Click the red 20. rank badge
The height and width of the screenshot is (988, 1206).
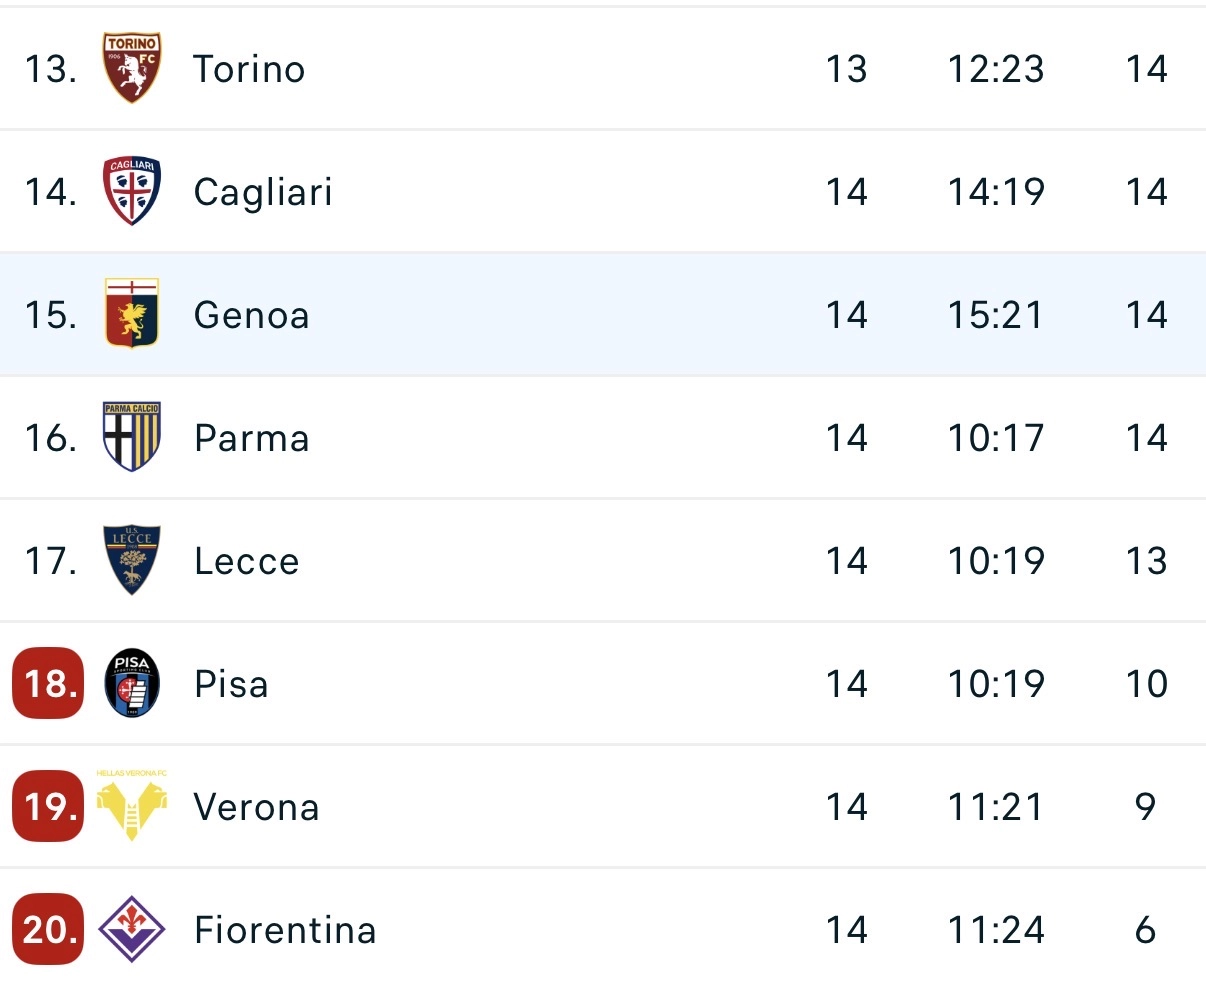(48, 929)
